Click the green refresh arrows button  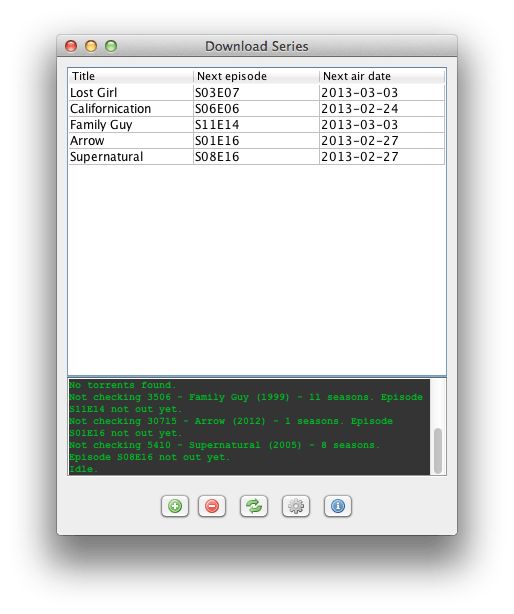pos(254,506)
